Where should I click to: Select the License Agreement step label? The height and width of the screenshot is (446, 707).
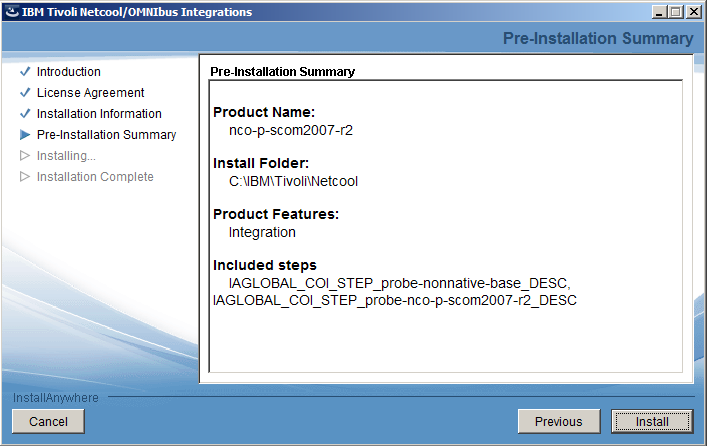pyautogui.click(x=91, y=92)
